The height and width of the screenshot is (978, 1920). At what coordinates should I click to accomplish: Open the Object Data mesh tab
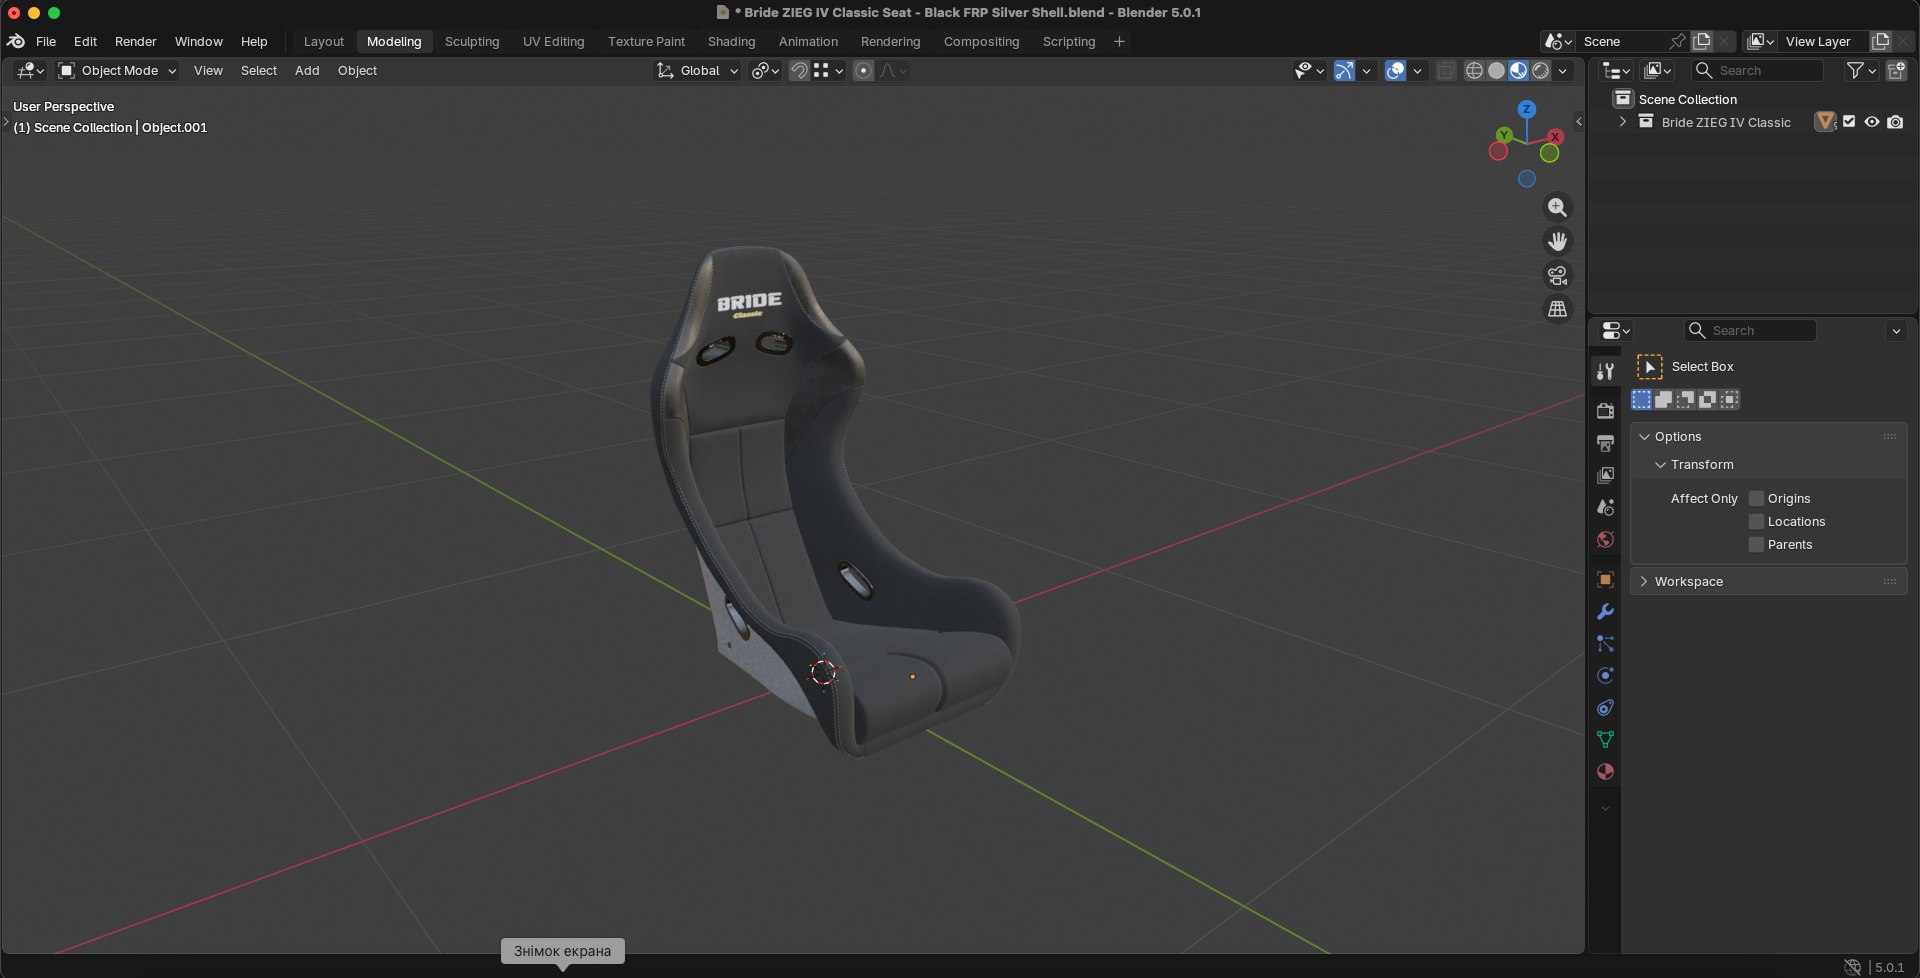click(1605, 739)
